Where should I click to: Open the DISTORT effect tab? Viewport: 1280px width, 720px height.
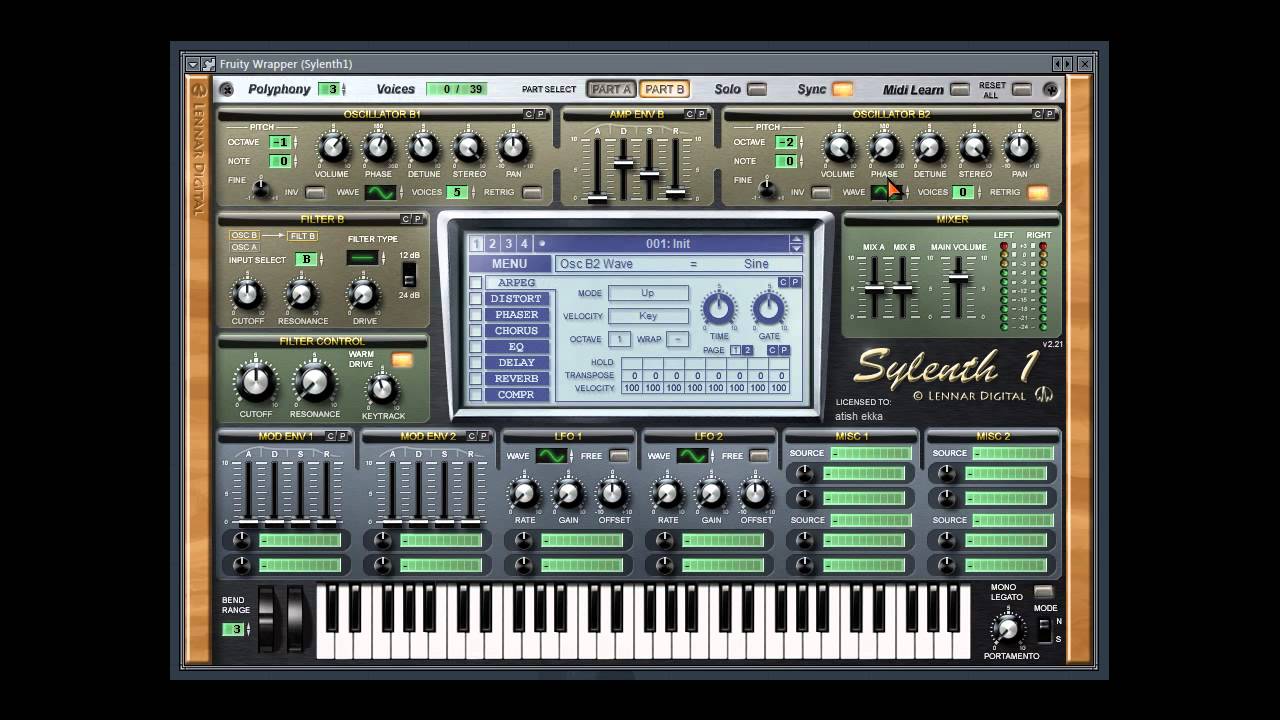tap(516, 299)
